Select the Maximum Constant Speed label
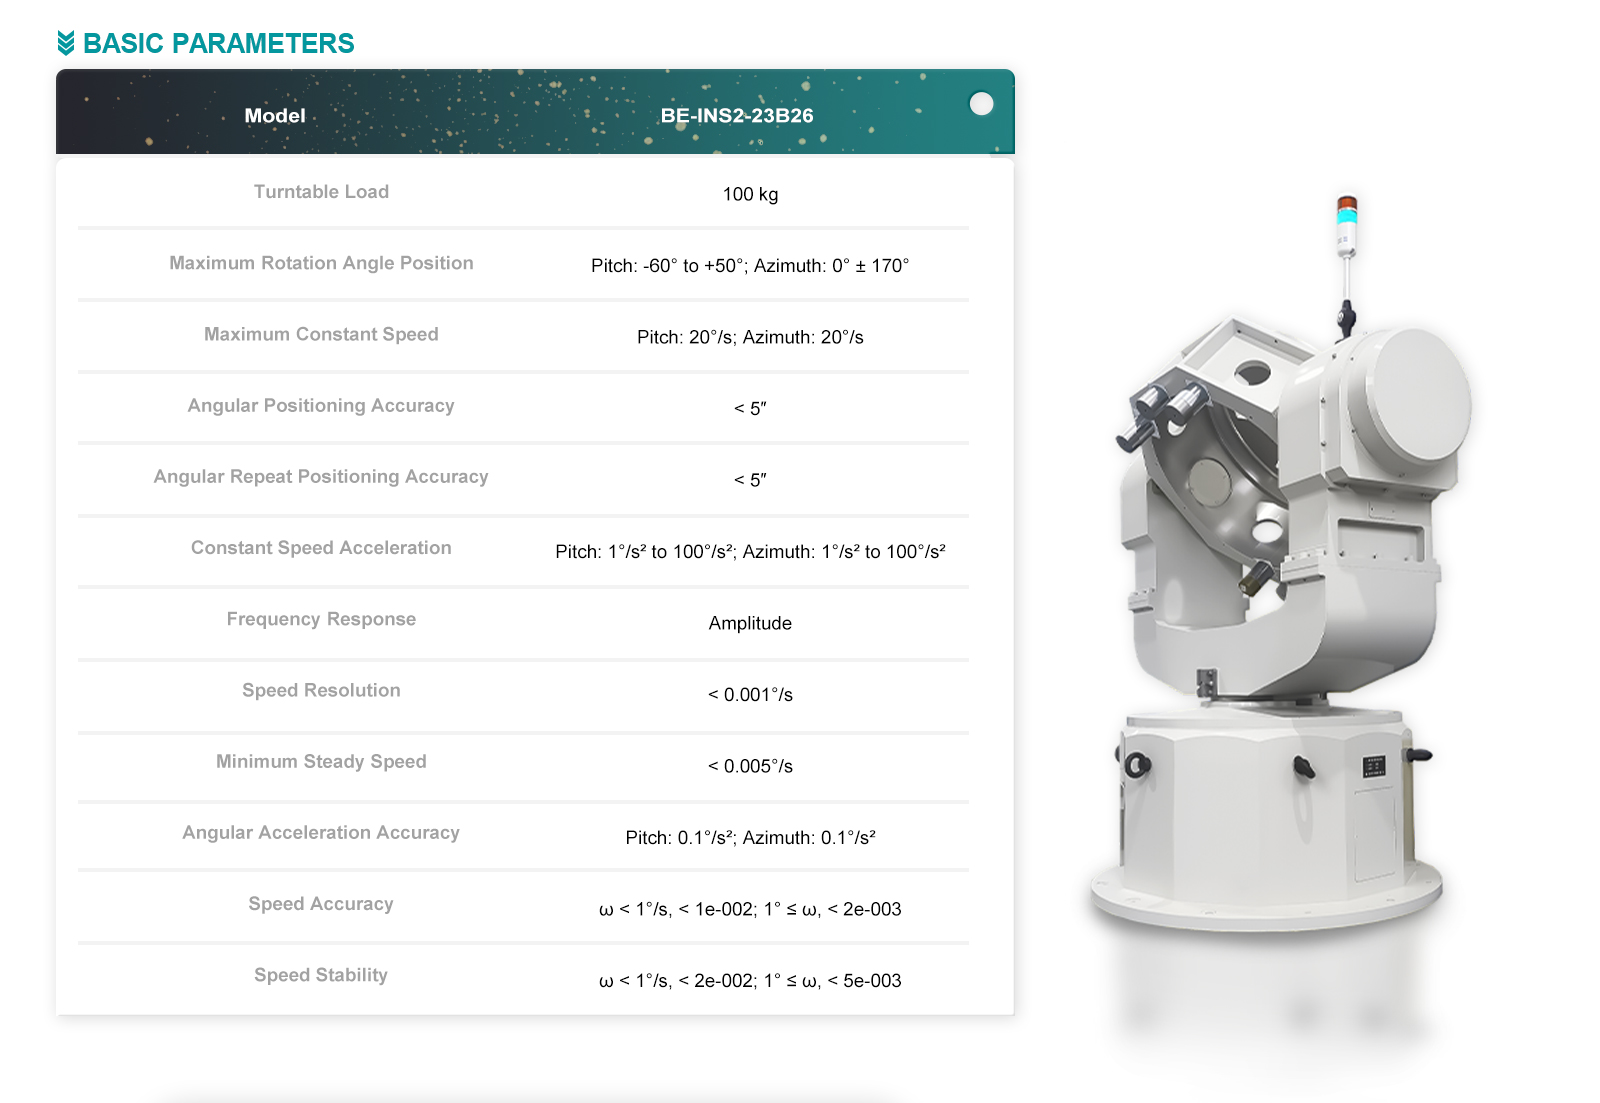The image size is (1600, 1103). [321, 334]
